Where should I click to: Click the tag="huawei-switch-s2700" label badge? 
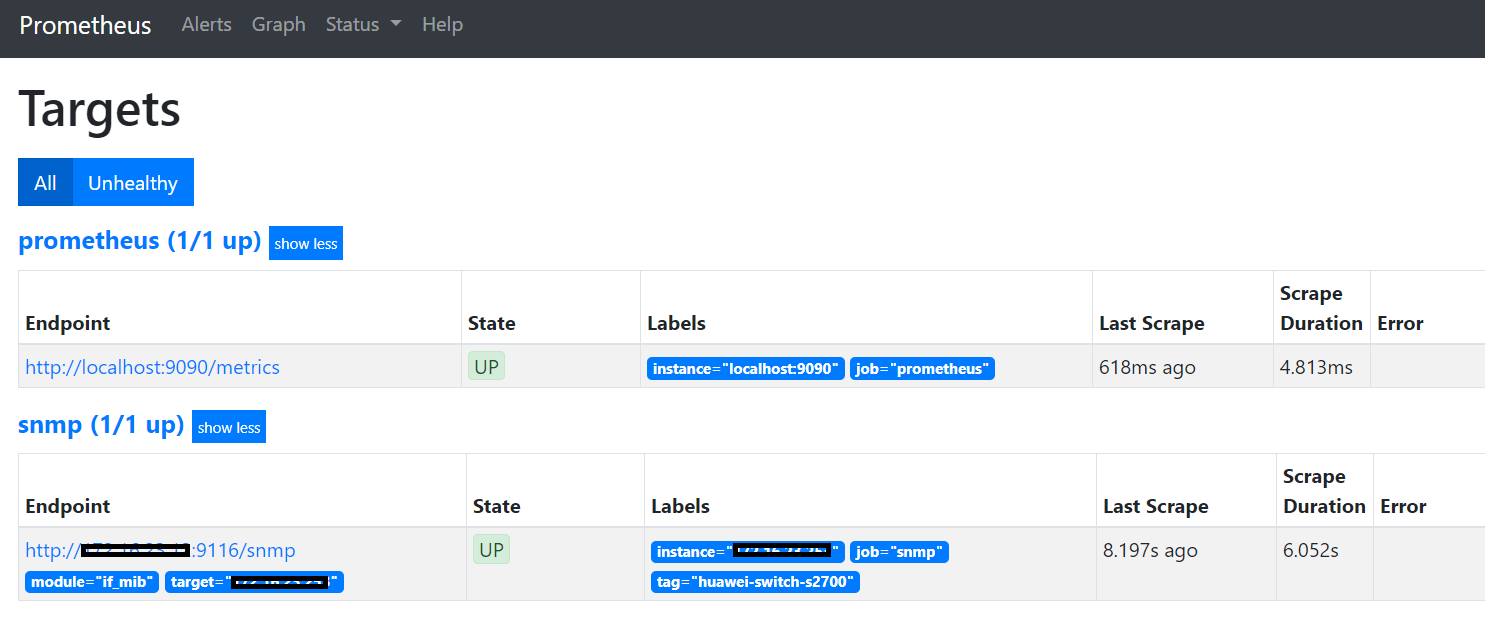755,582
